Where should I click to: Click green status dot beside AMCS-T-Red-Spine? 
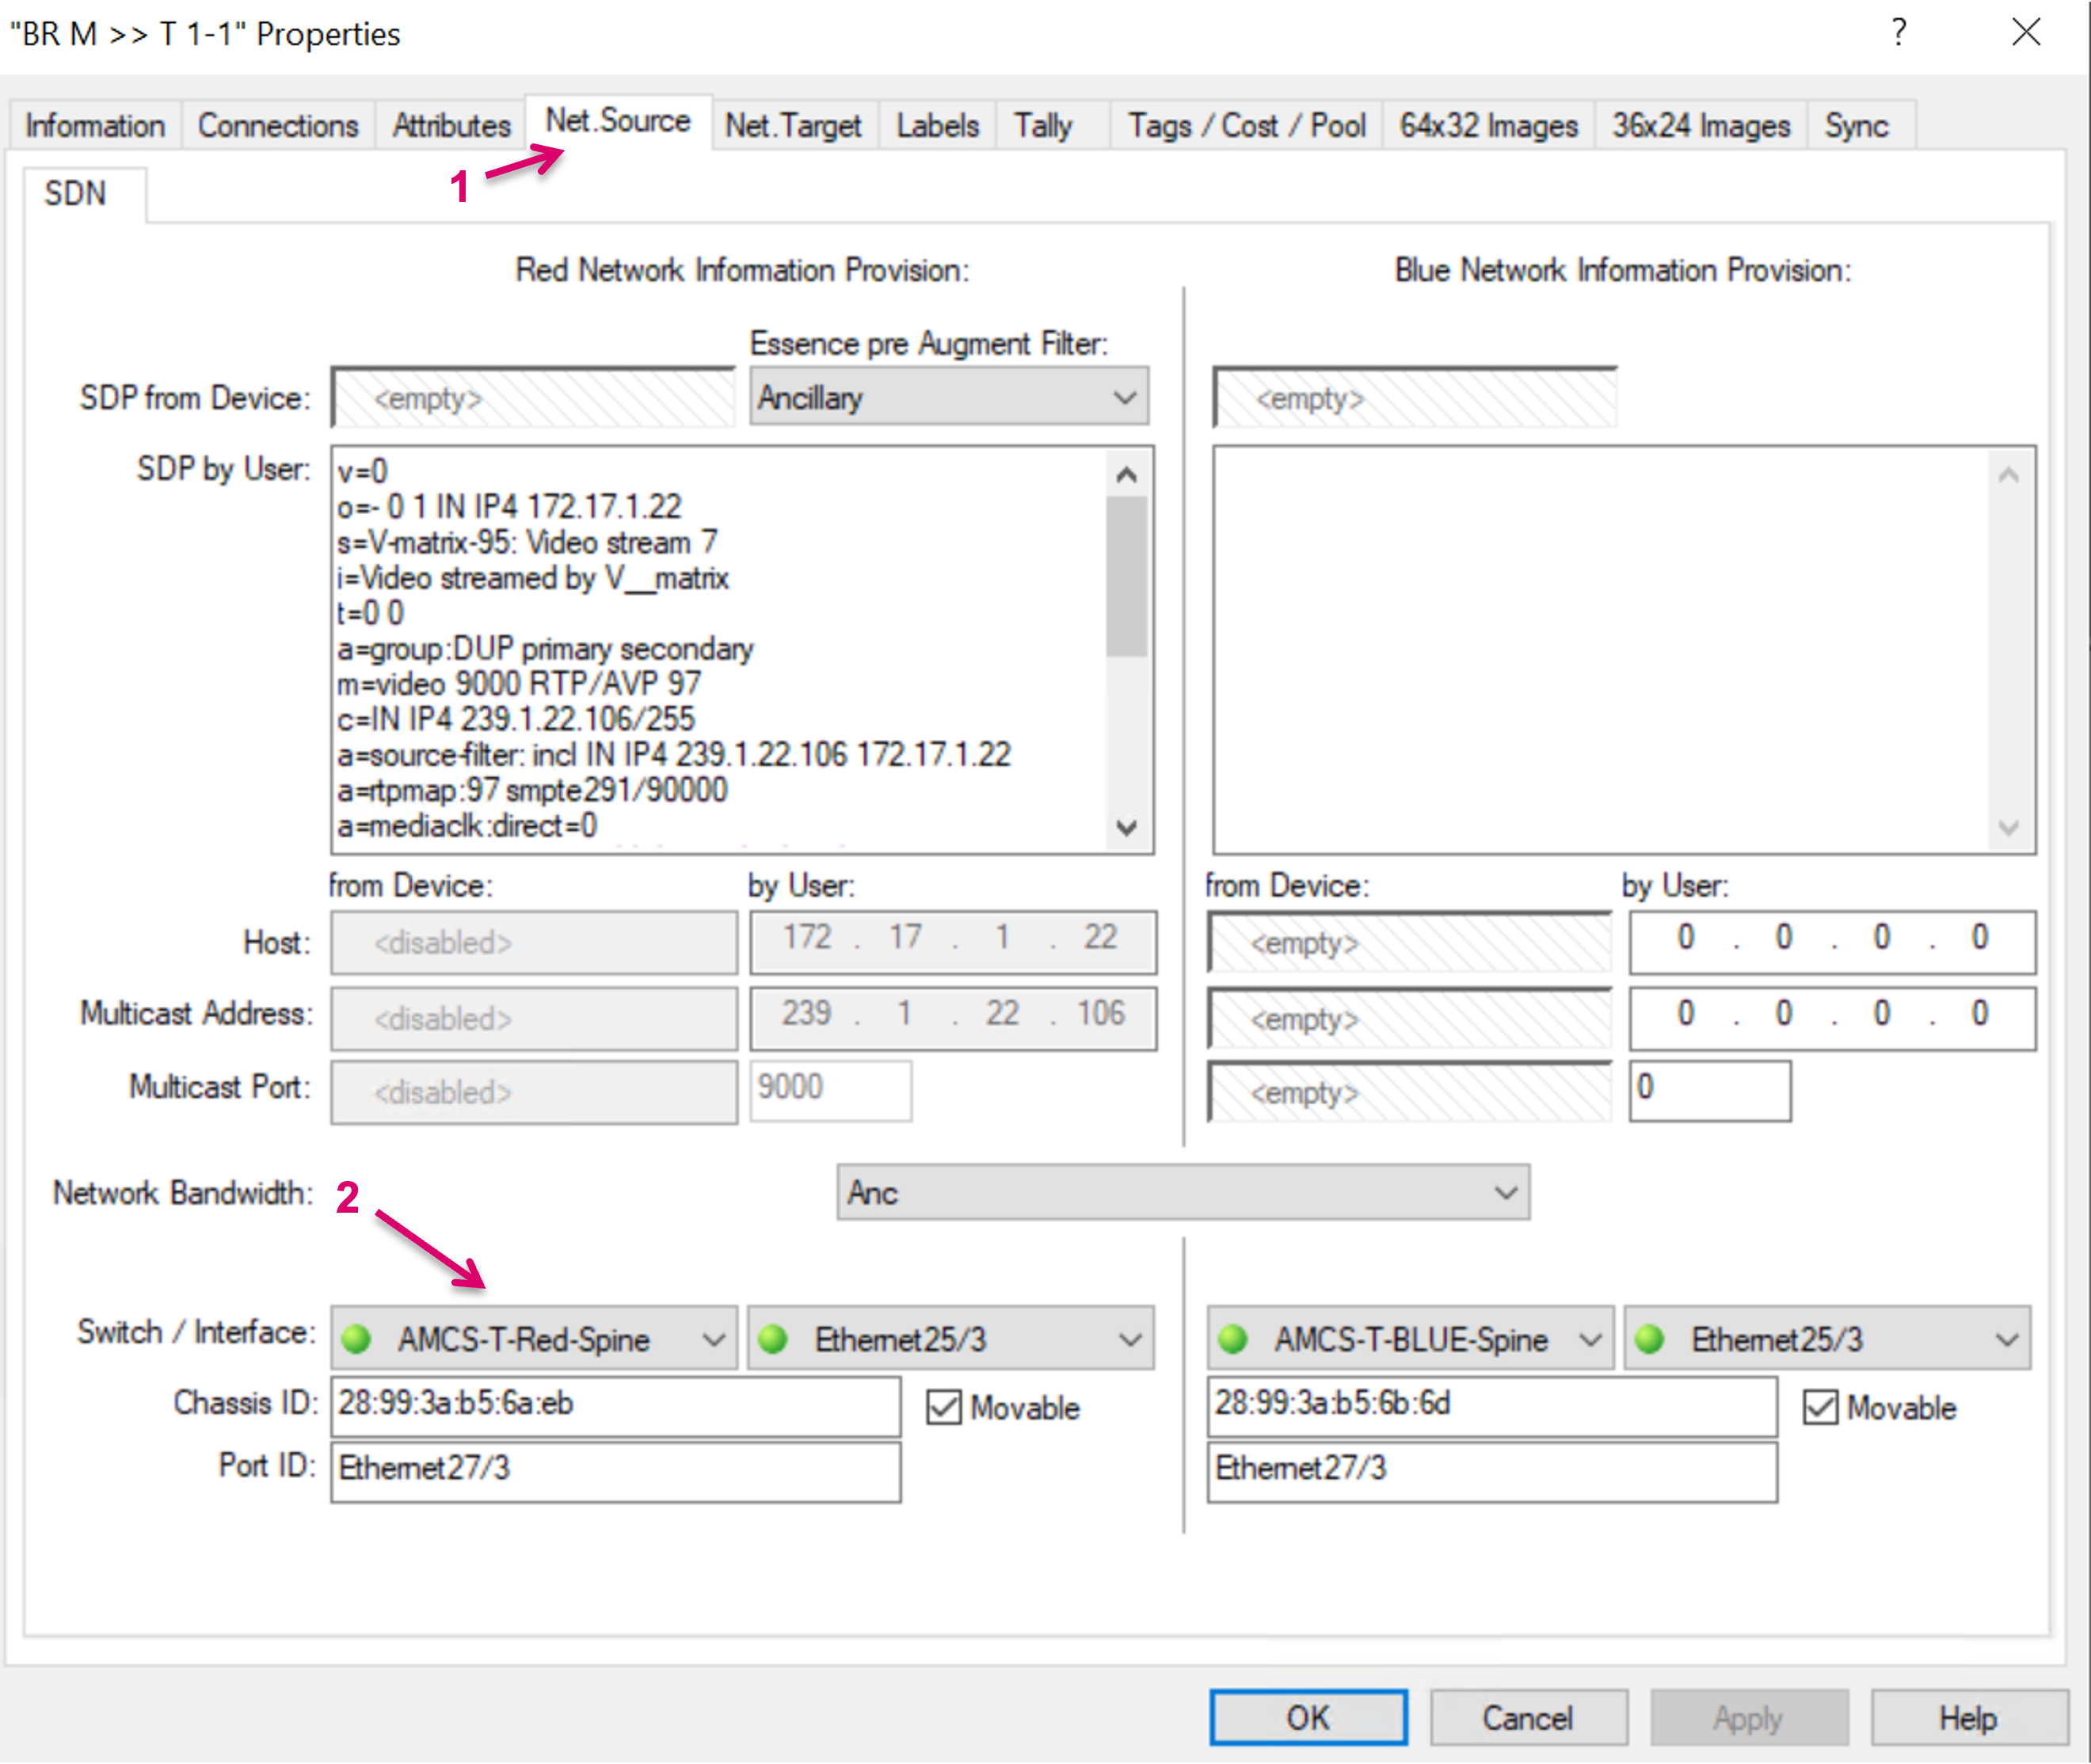[x=357, y=1338]
